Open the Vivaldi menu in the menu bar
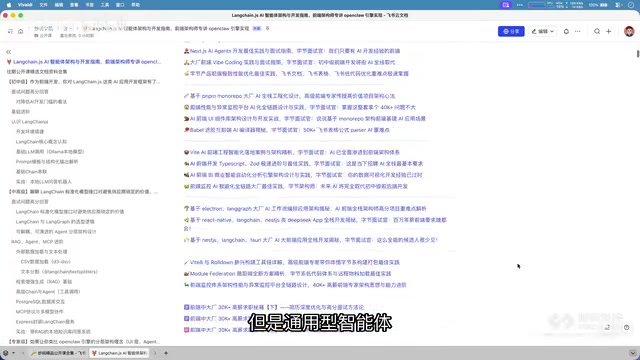The image size is (640, 360). 25,5
